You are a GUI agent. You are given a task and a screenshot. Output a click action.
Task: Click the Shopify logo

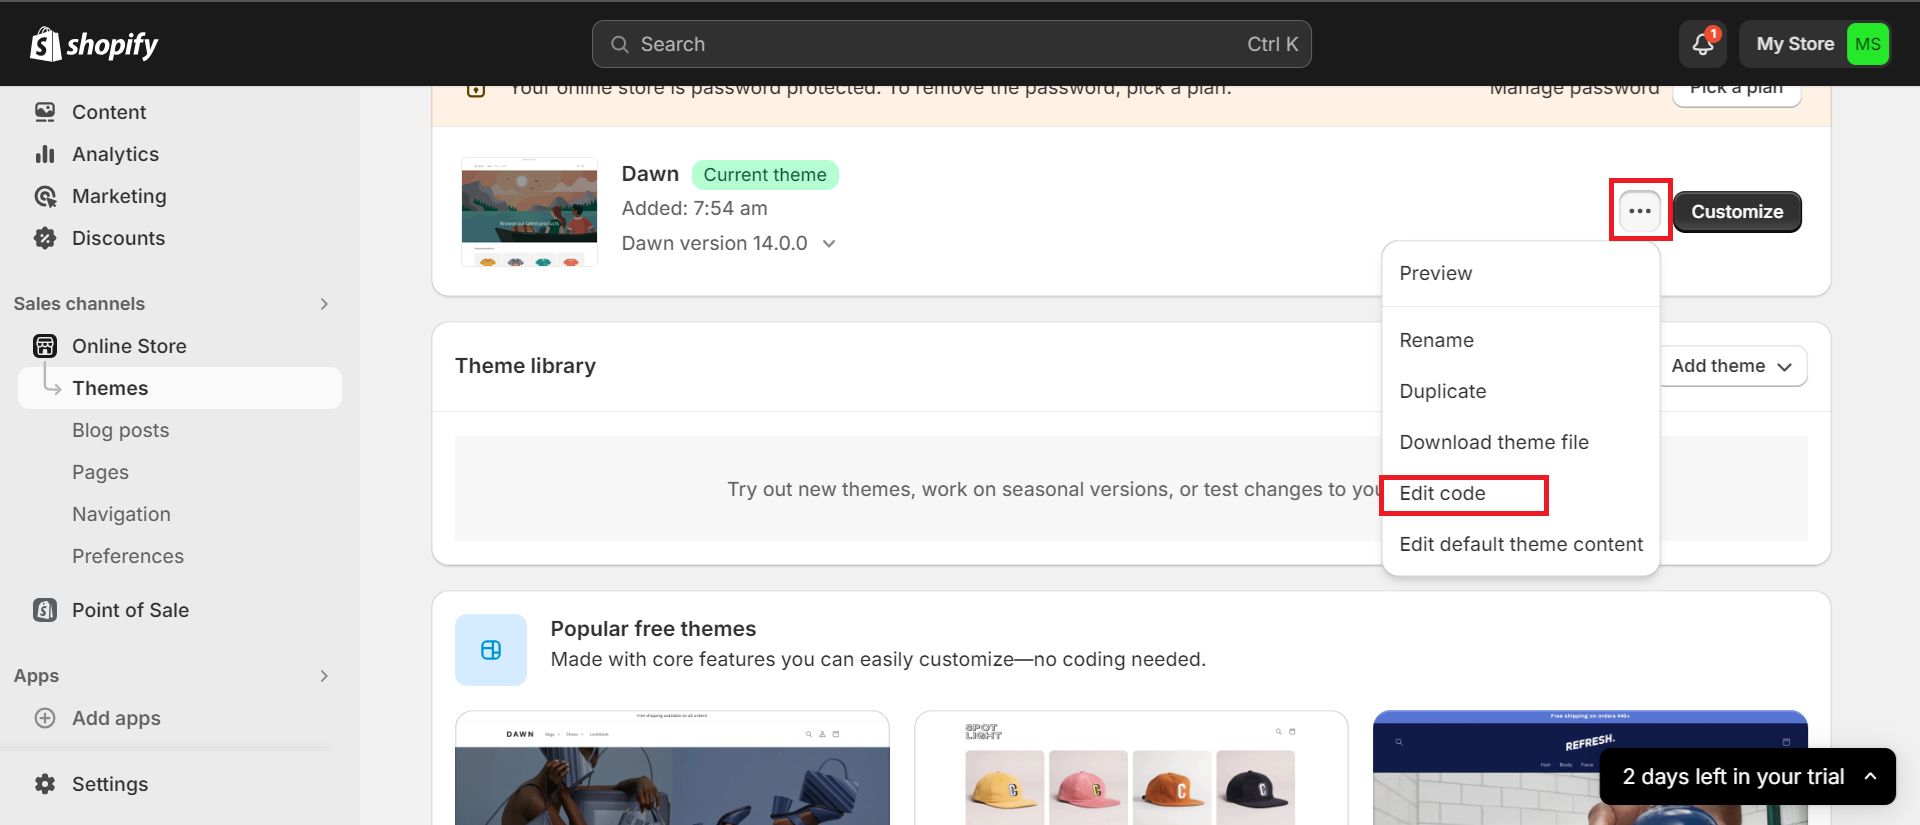(94, 44)
